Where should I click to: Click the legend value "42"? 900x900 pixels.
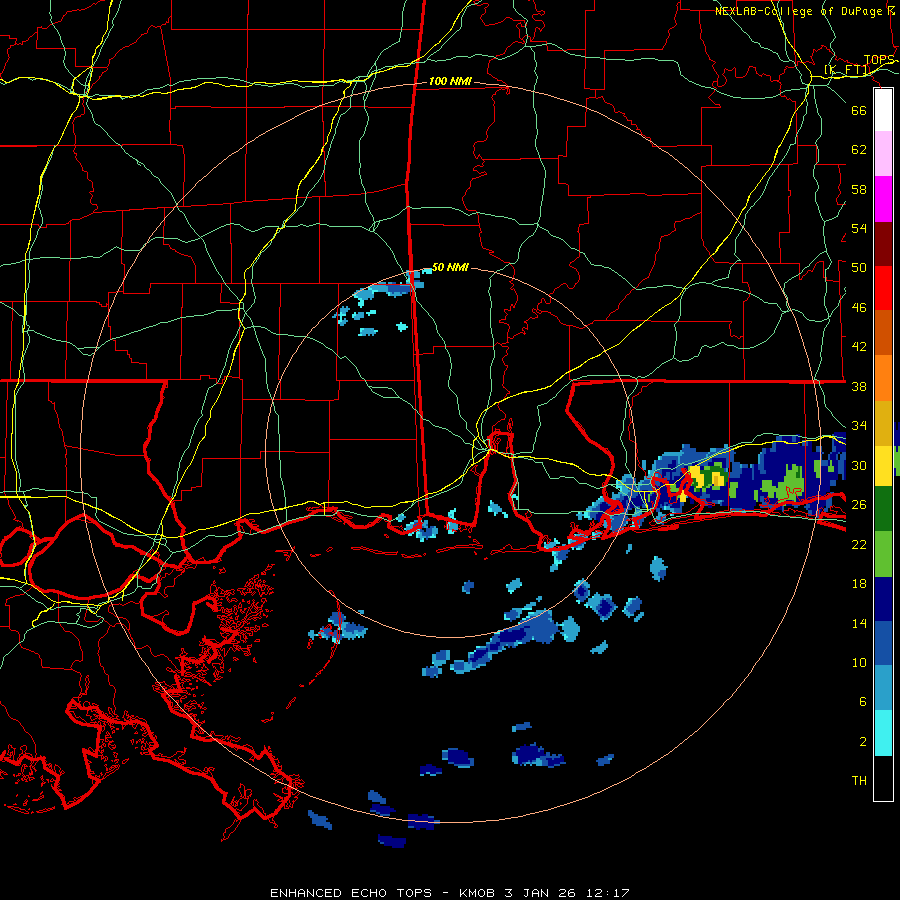(x=859, y=347)
